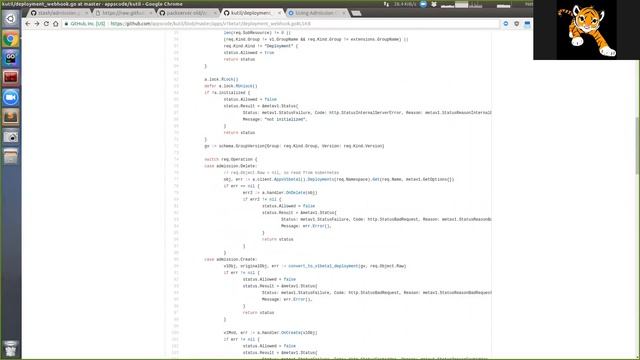Click the 'gv := schema.GroupVersion' line
This screenshot has width=640, height=360.
click(294, 146)
